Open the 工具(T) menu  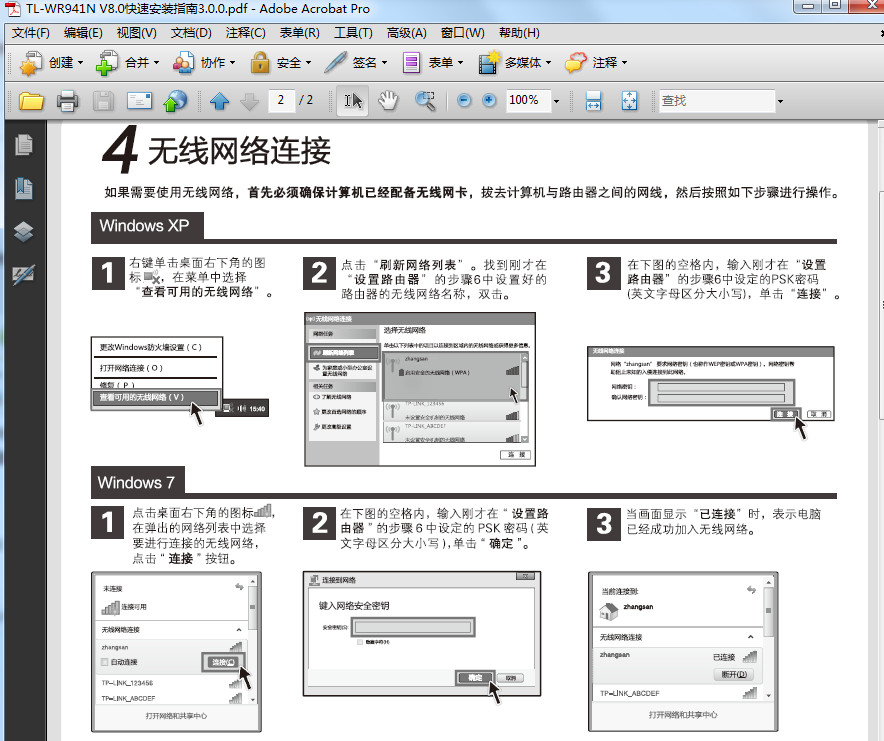pyautogui.click(x=353, y=33)
